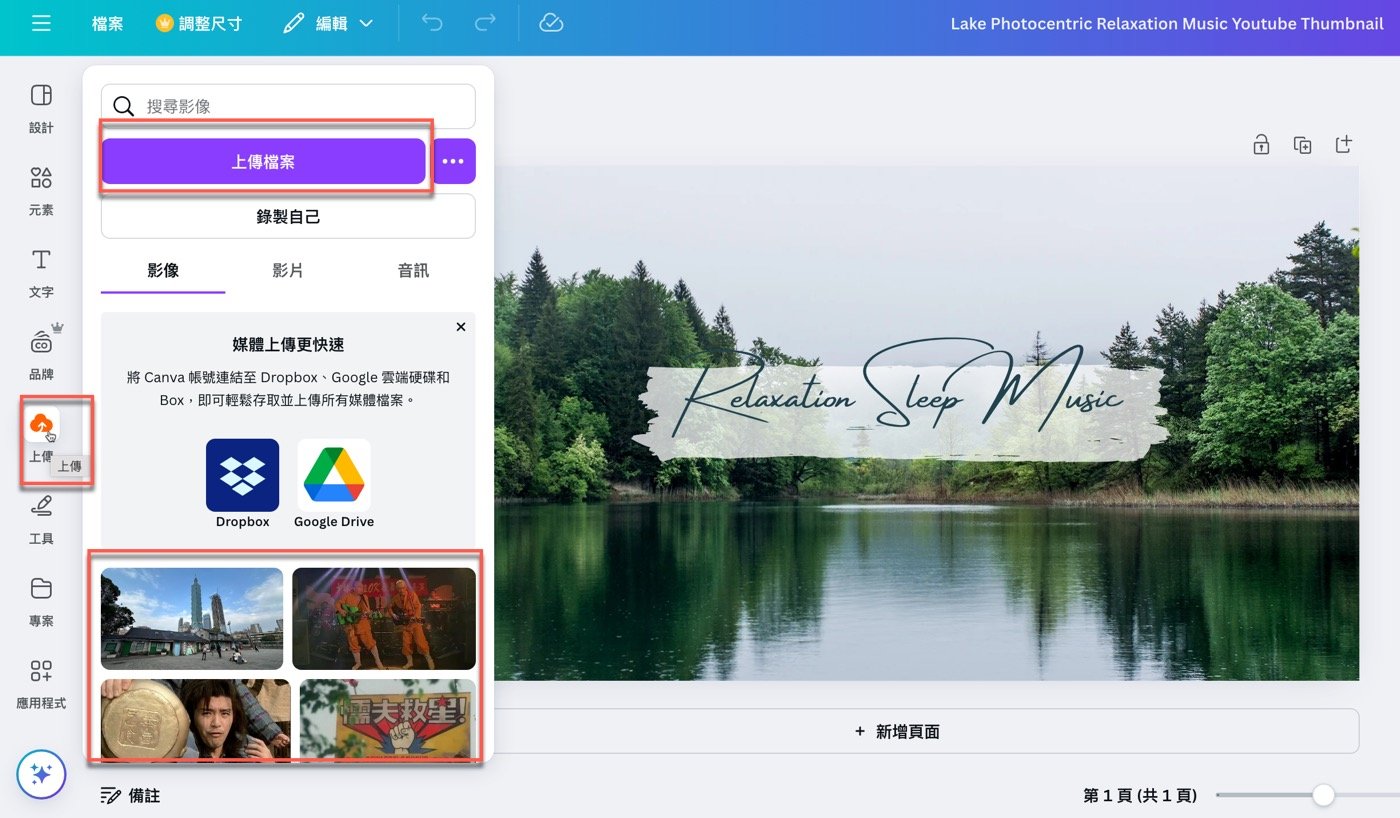Open the 檔案 menu
The image size is (1400, 818).
(x=108, y=23)
